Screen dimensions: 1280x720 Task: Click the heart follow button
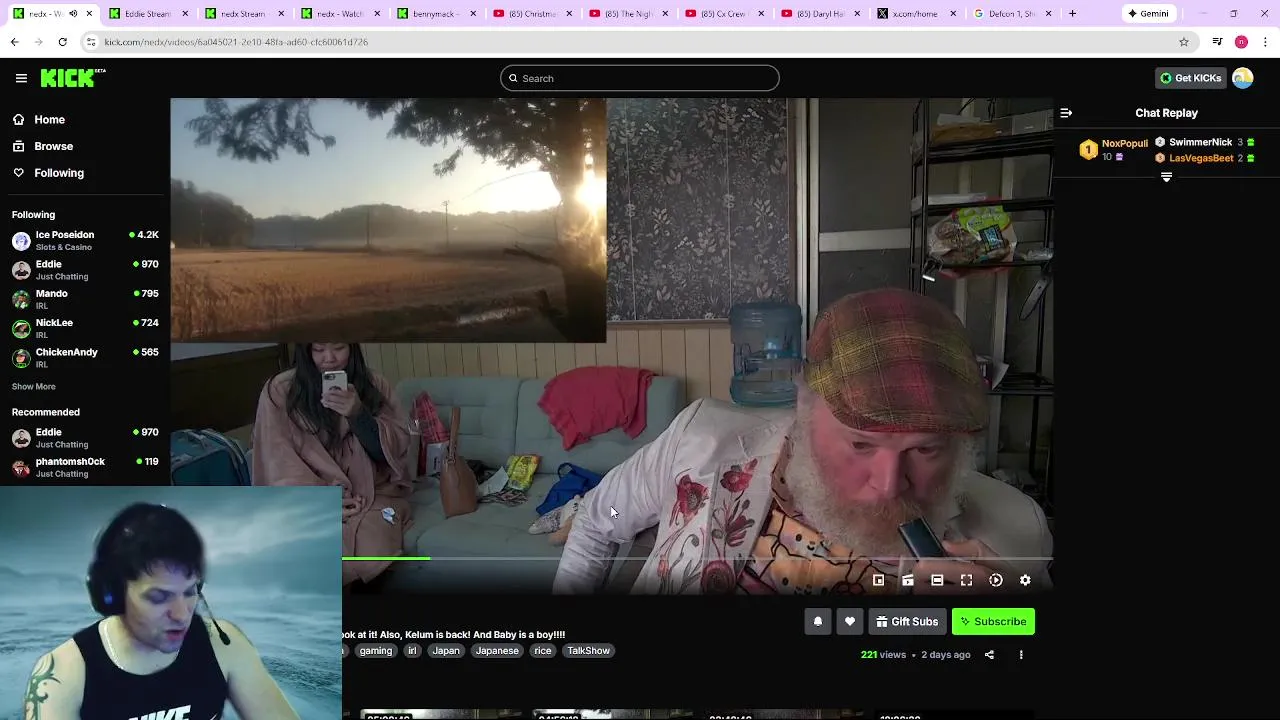pyautogui.click(x=850, y=621)
